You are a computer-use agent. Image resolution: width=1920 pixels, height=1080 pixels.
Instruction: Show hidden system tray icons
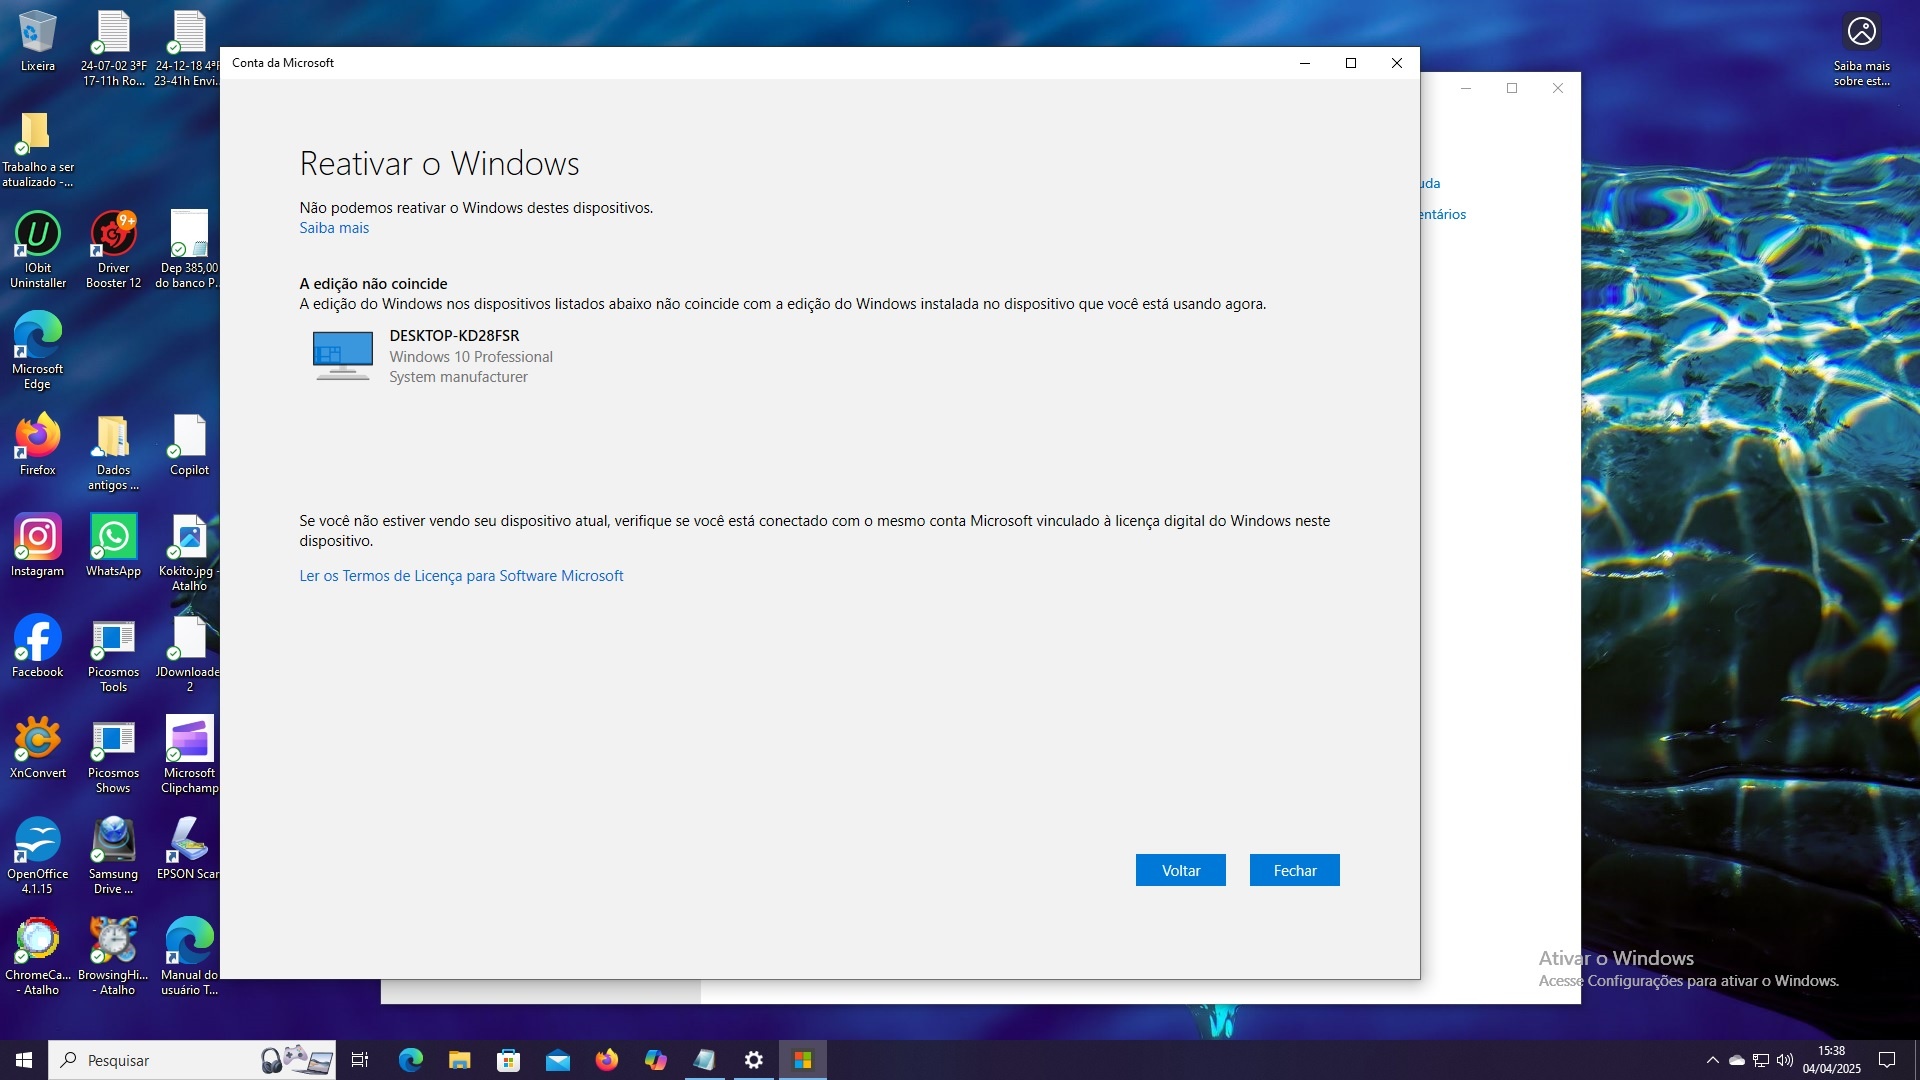1712,1060
